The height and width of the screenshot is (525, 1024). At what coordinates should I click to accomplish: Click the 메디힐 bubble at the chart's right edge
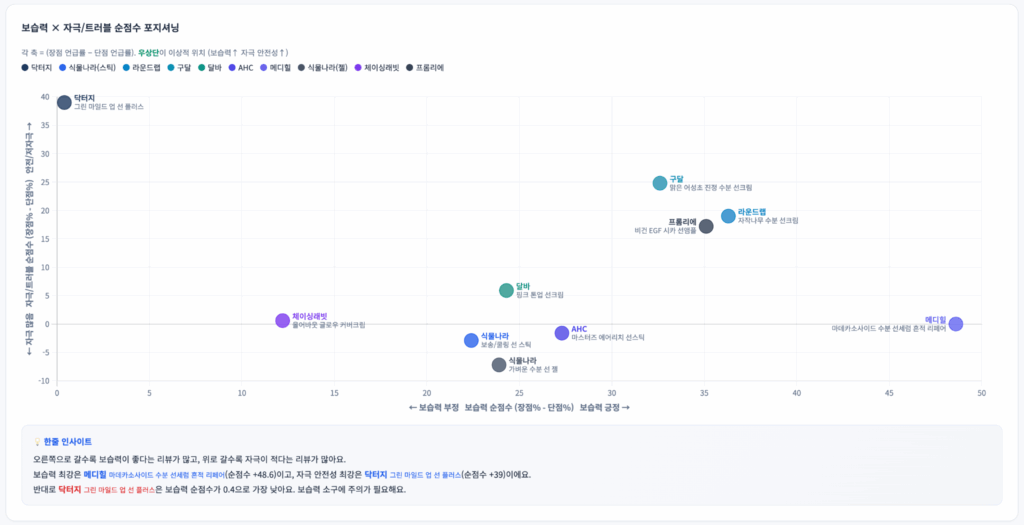(956, 324)
